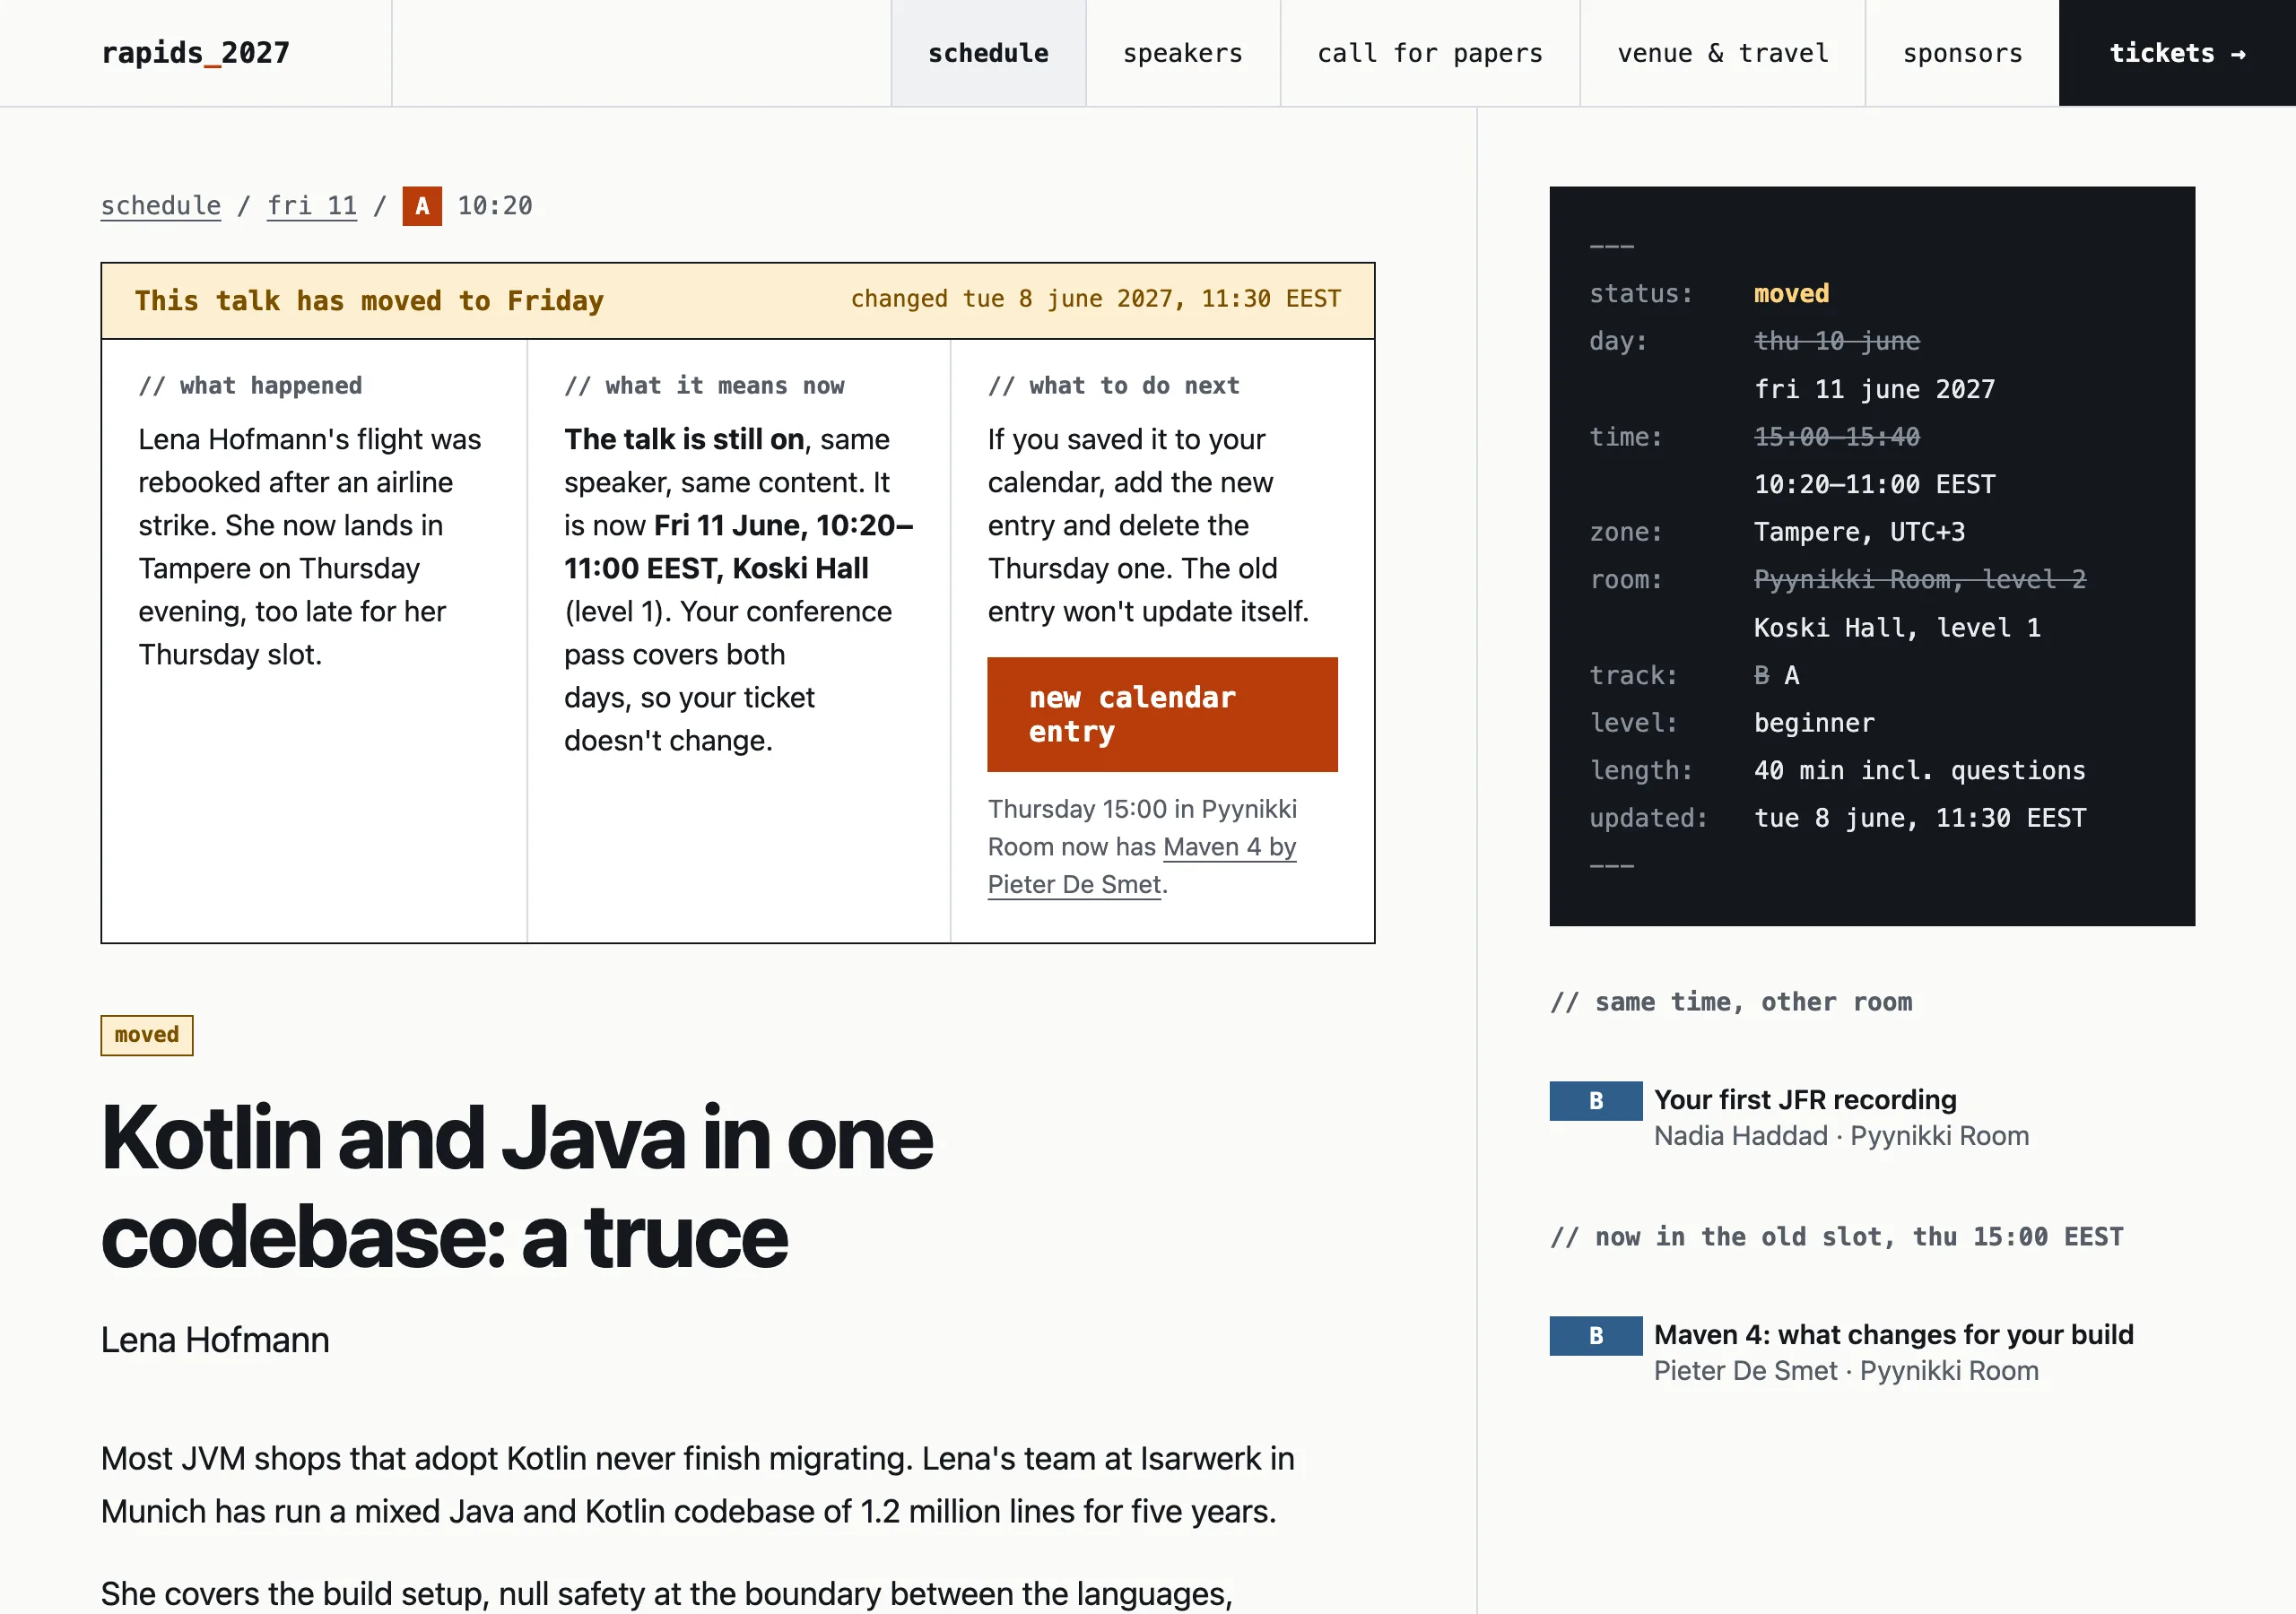The width and height of the screenshot is (2296, 1614).
Task: Click // same time, other room heading
Action: [x=1731, y=1002]
